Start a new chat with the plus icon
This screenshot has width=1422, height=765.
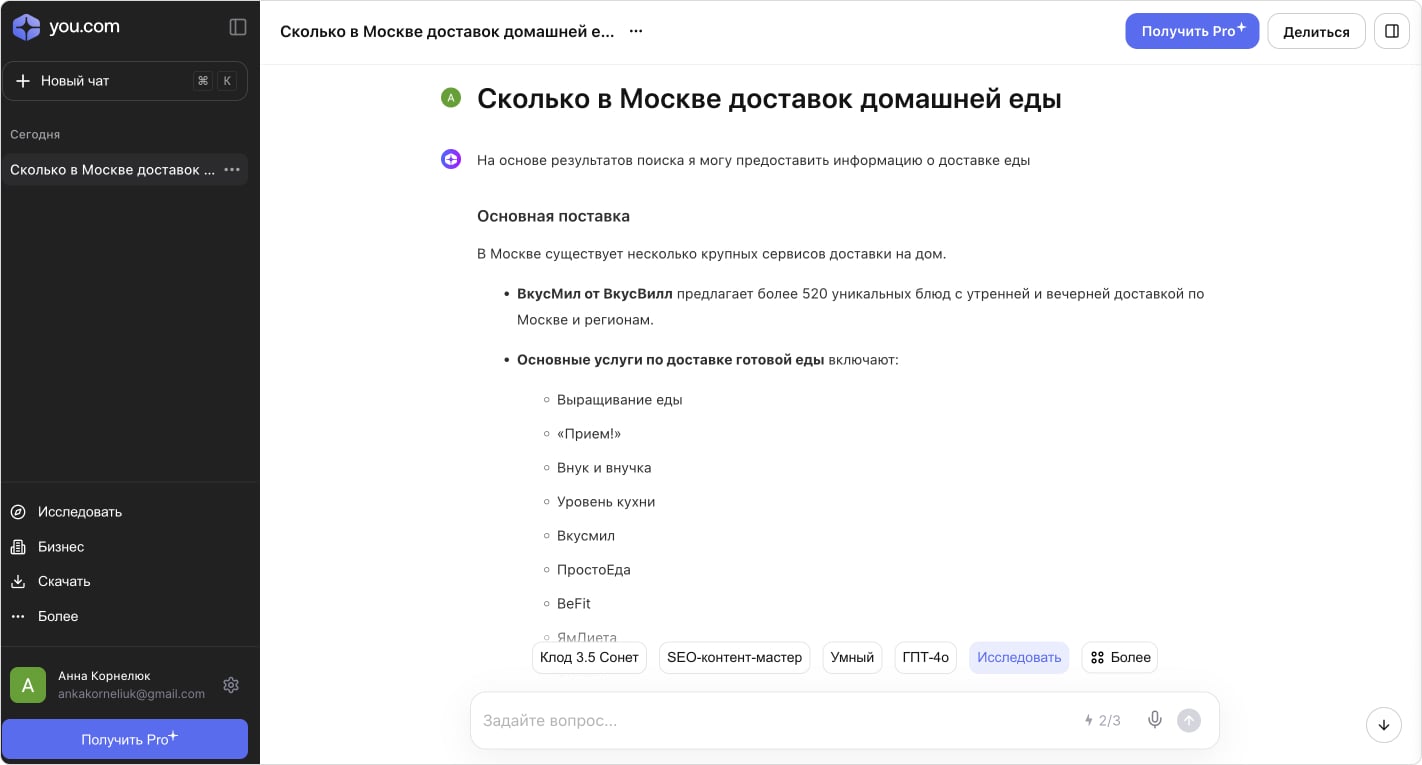pos(23,81)
